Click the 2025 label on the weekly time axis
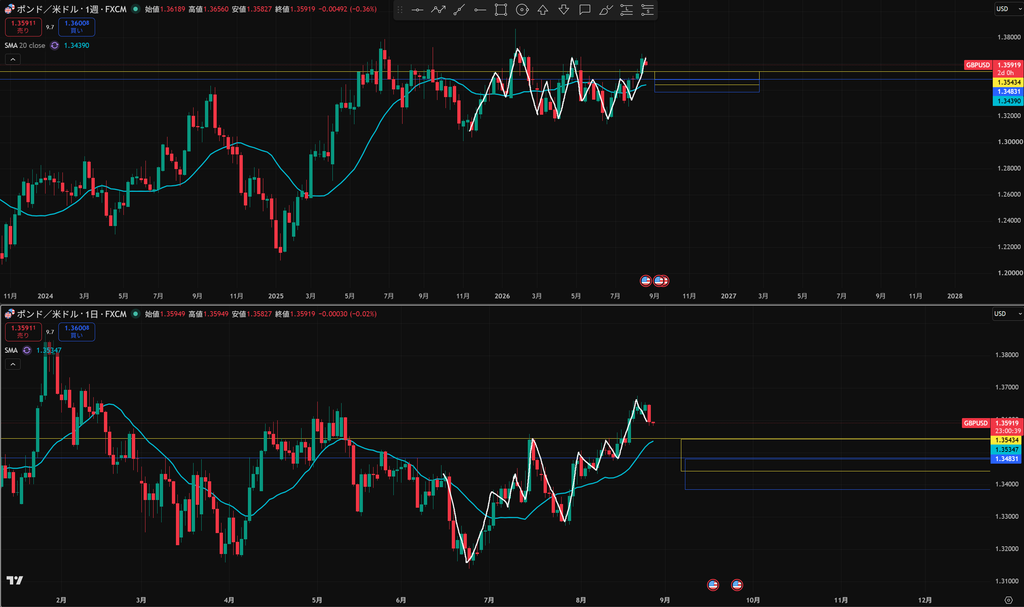Viewport: 1024px width, 607px height. pos(276,296)
